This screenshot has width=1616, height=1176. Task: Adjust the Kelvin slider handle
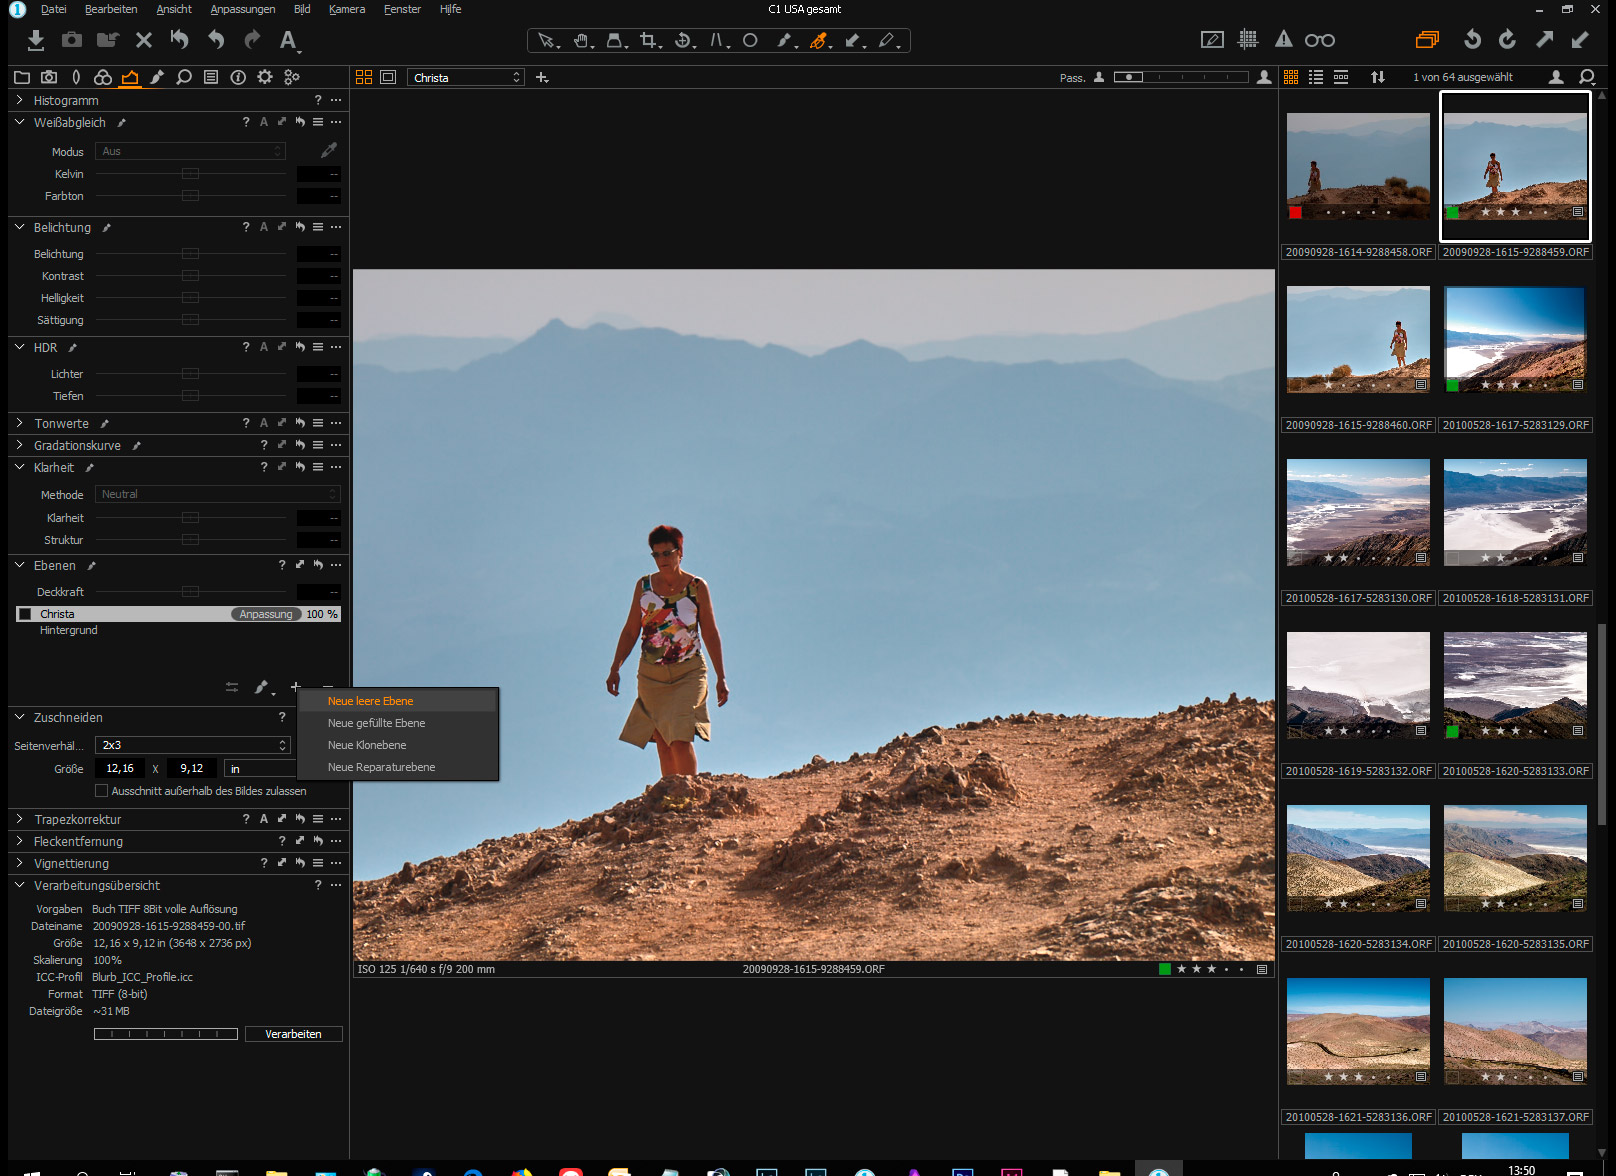tap(190, 174)
